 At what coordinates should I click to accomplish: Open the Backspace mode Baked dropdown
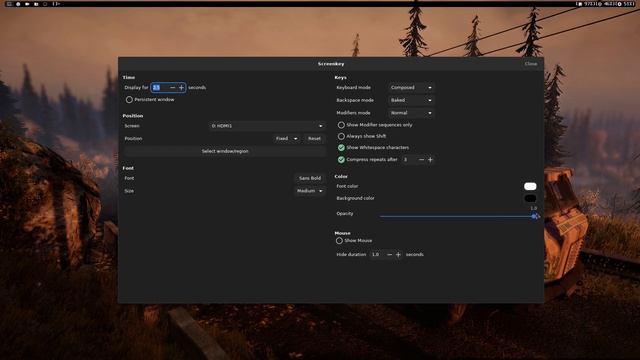tap(411, 100)
